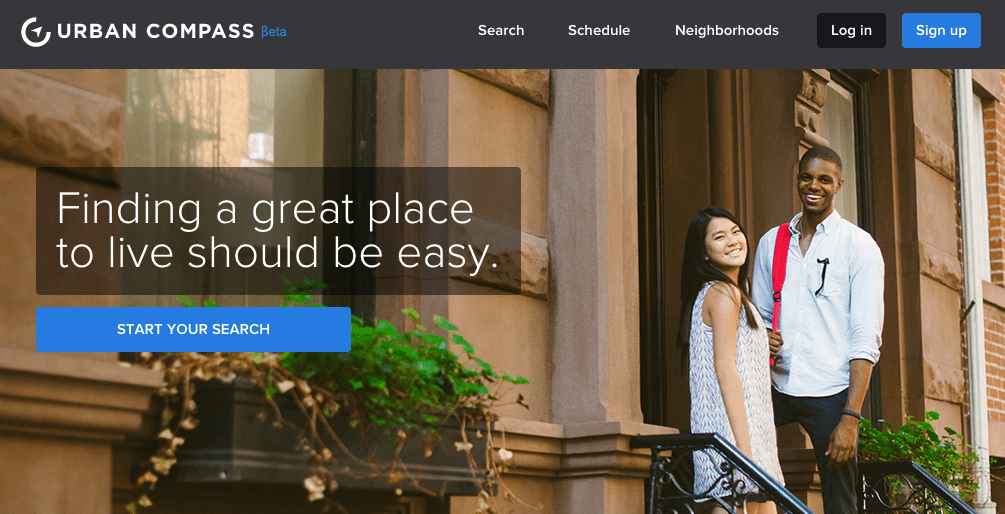Screen dimensions: 1005x514
Task: Open the Schedule navigation item
Action: [599, 31]
